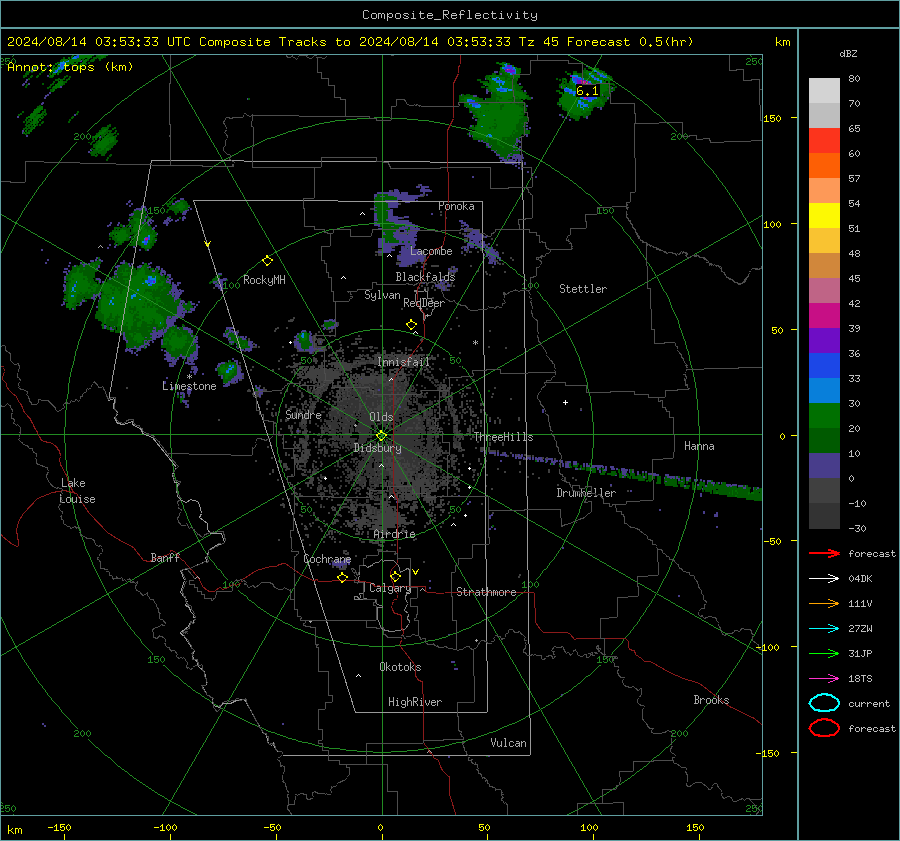The height and width of the screenshot is (841, 900).
Task: Click the '31JP' legend label
Action: 860,653
